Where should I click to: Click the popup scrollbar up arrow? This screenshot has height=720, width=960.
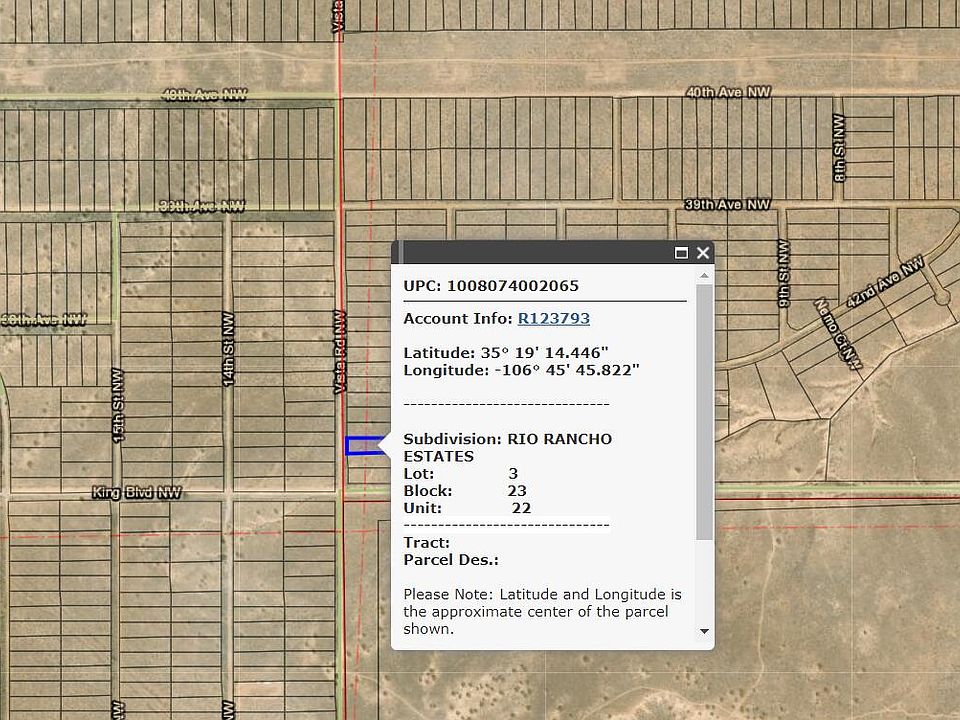tap(704, 275)
